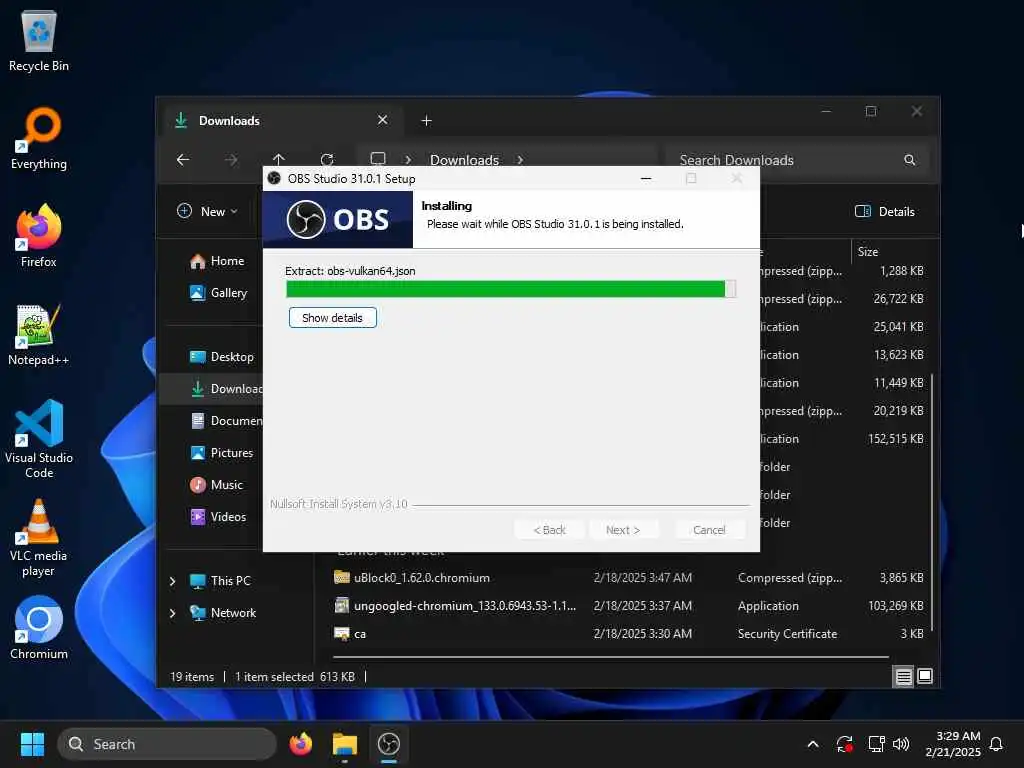Click the search magnifier in Explorer
The image size is (1024, 768).
click(x=909, y=160)
